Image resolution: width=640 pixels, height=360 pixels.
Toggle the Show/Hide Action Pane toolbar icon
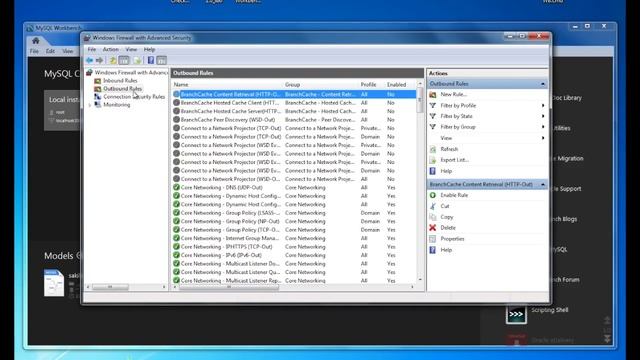[162, 60]
